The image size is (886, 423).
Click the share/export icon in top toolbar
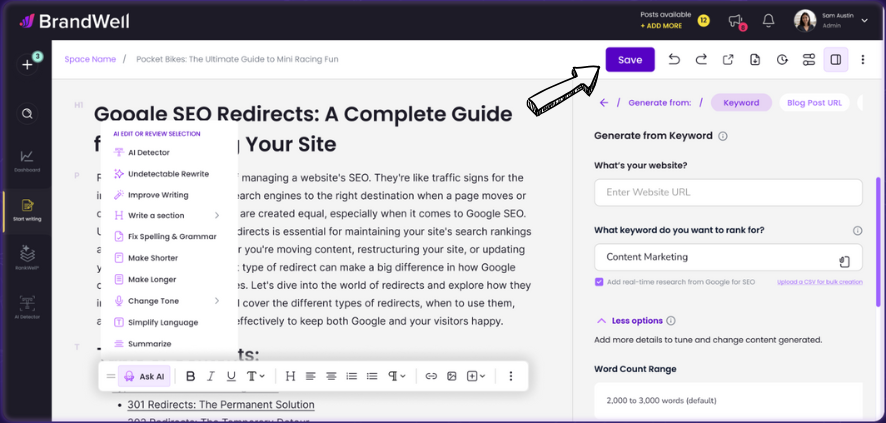point(728,60)
